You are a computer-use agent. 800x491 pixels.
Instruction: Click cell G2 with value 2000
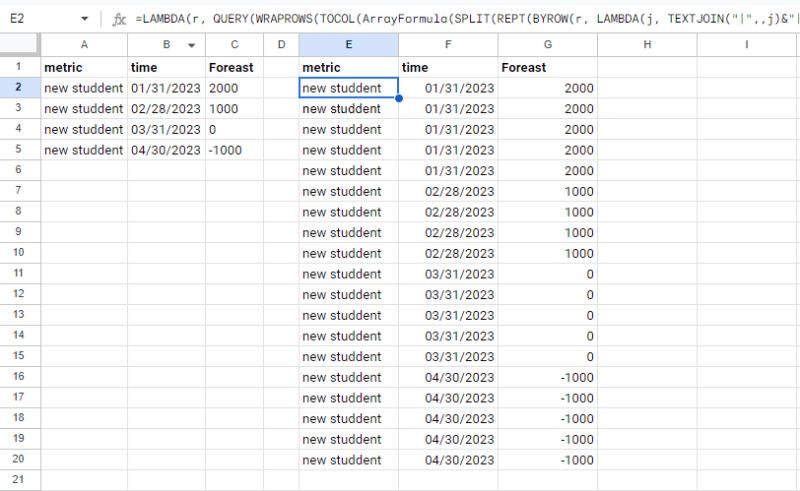(x=547, y=88)
